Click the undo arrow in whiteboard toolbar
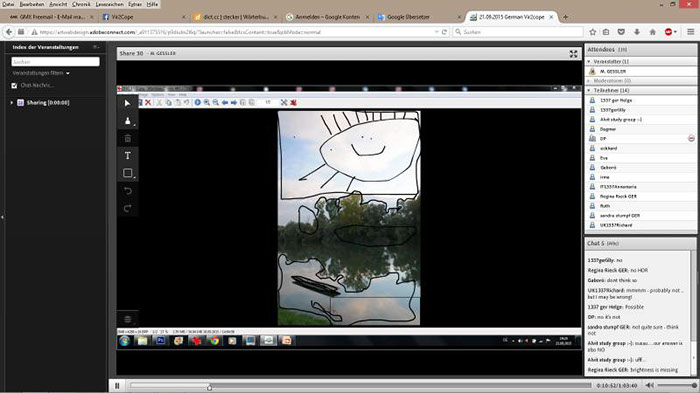 pos(128,191)
